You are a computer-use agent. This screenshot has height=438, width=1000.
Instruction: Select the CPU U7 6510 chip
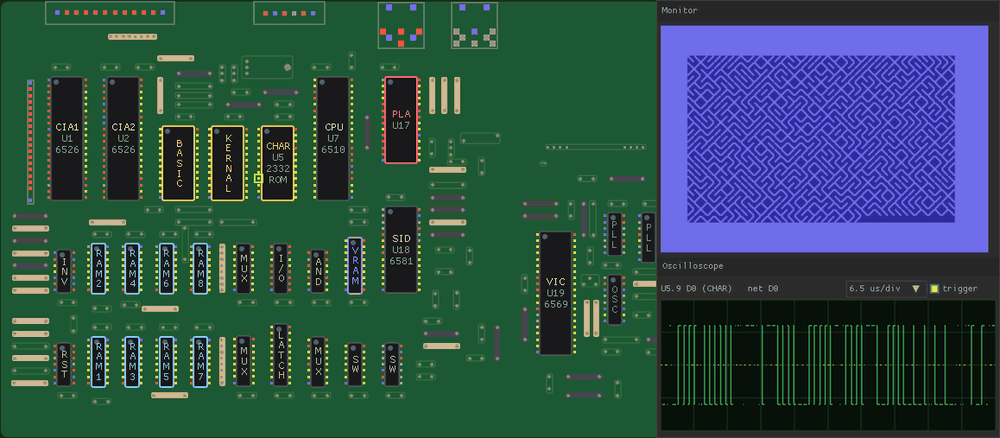334,138
